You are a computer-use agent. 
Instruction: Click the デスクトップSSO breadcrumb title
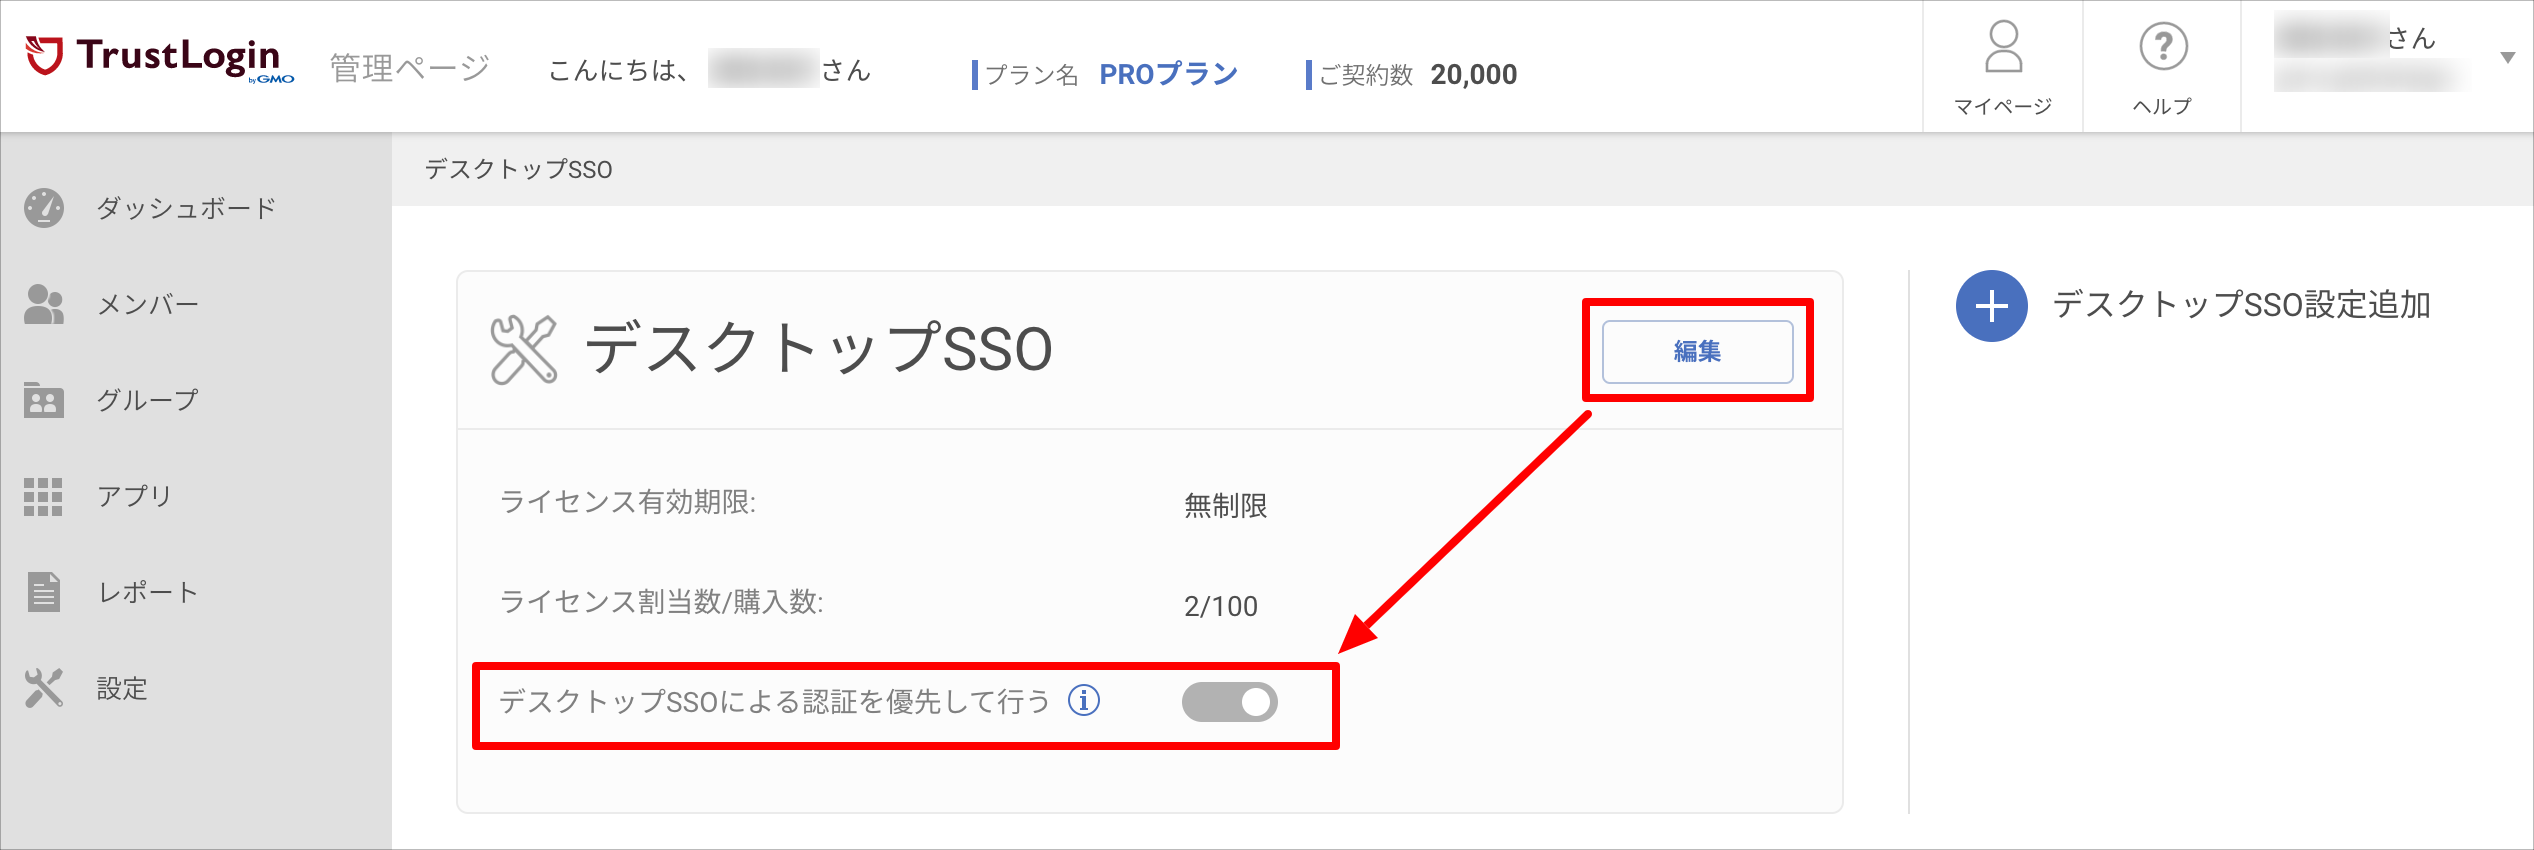(x=518, y=169)
